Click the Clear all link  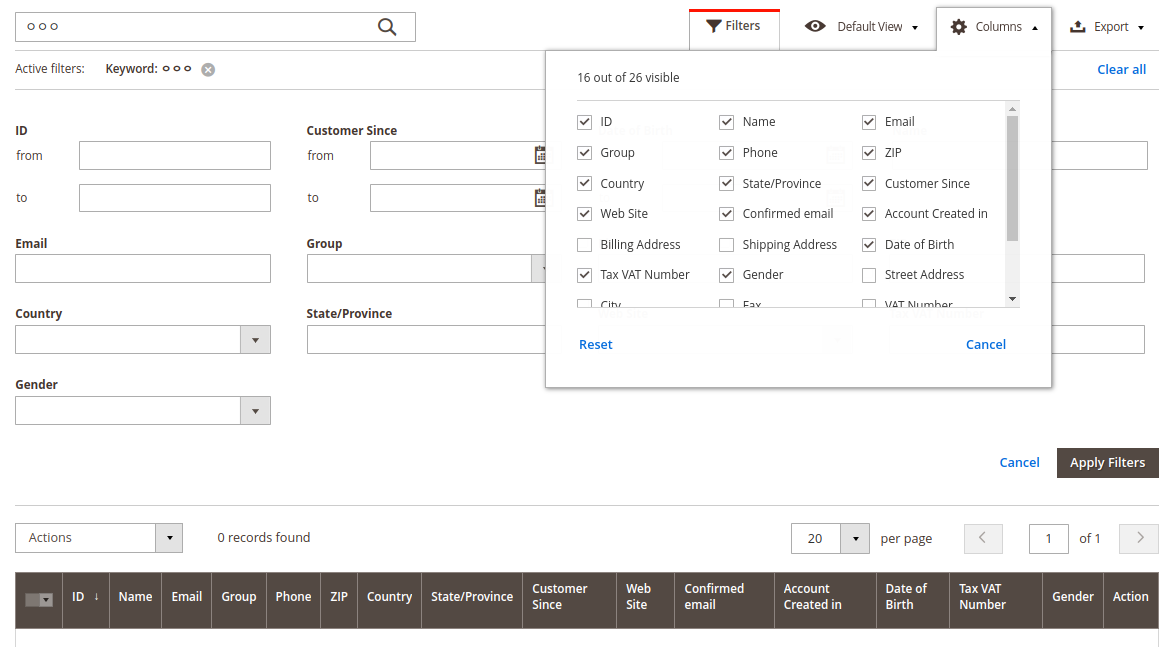(x=1121, y=69)
